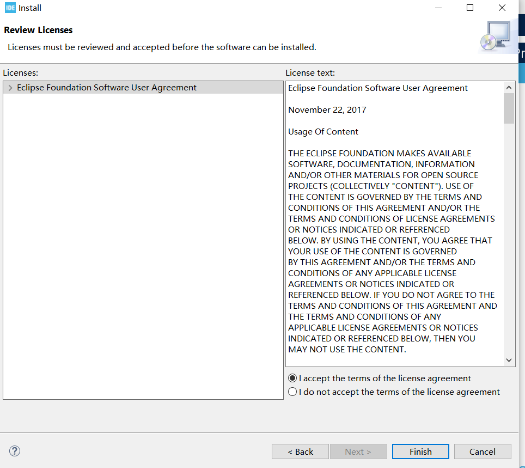
Task: Click the Eclipse IDE icon in title bar
Action: 10,7
